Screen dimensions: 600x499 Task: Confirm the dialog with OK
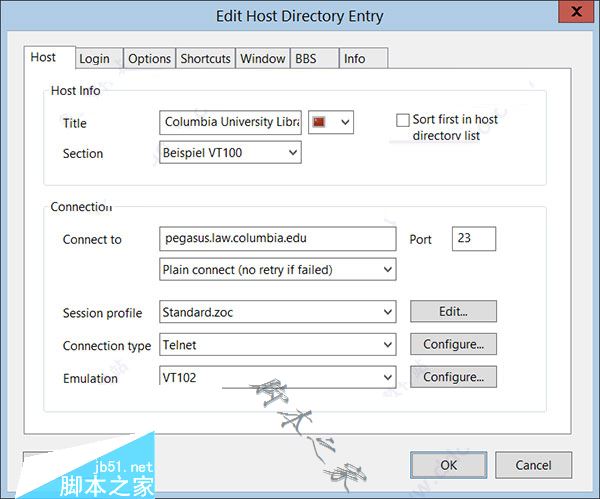point(449,465)
